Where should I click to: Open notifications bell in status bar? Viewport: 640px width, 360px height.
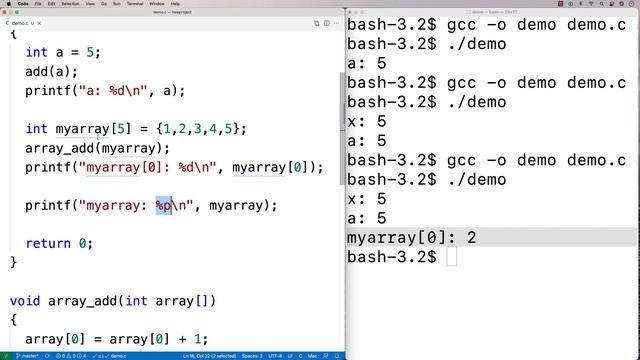coord(337,356)
